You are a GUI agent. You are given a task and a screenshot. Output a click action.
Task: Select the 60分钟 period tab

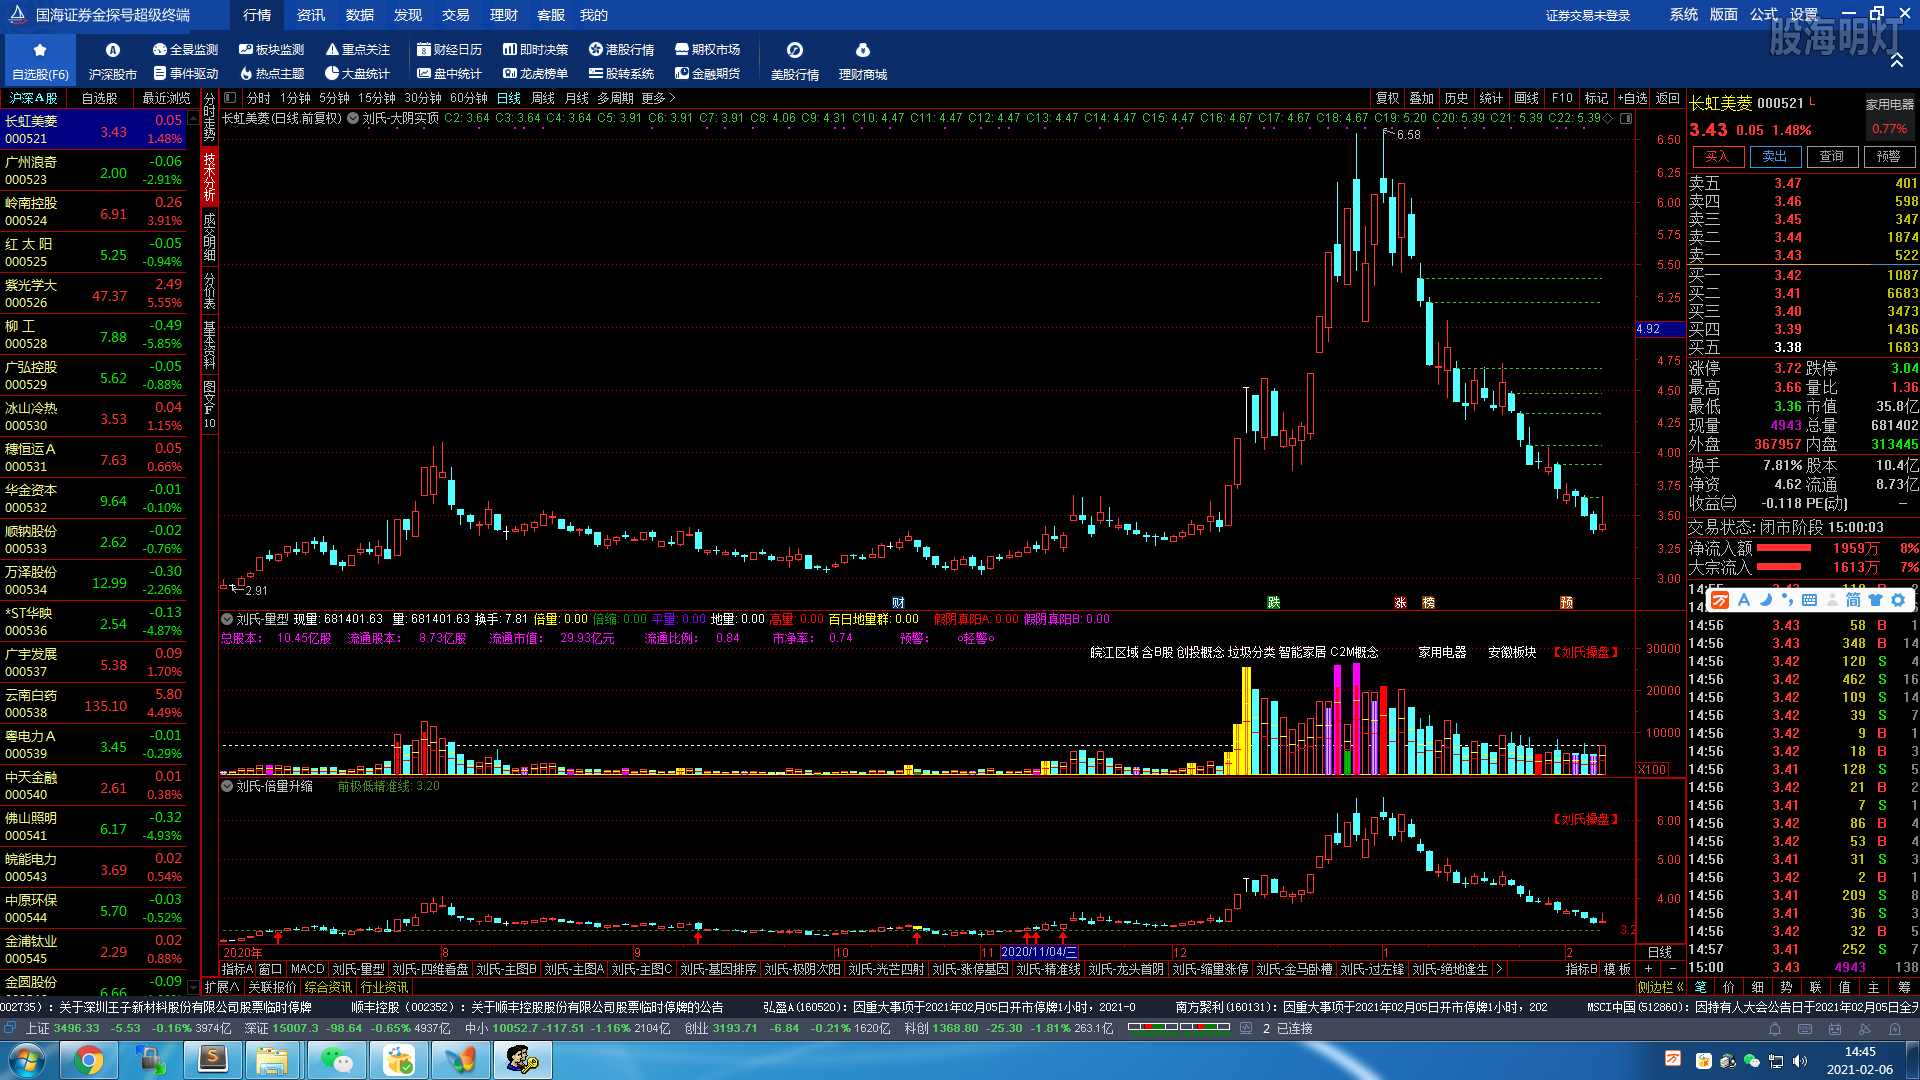click(469, 98)
